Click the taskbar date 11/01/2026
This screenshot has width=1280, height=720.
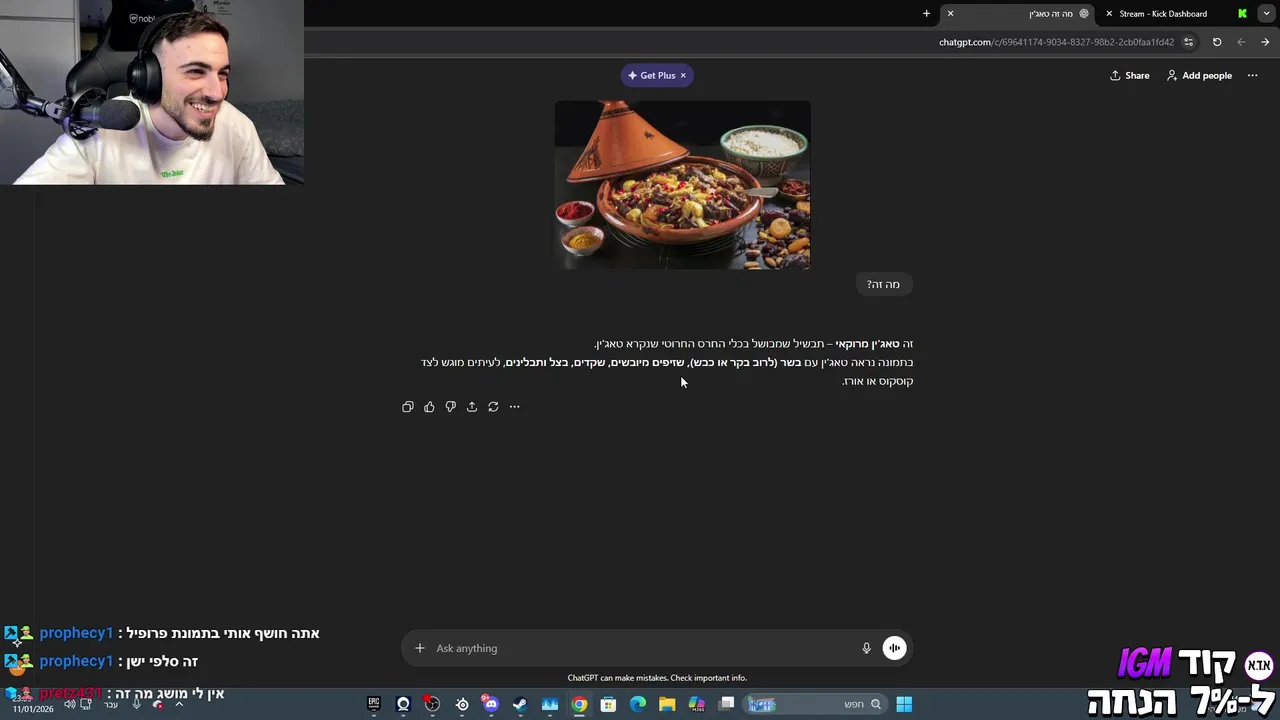click(33, 709)
